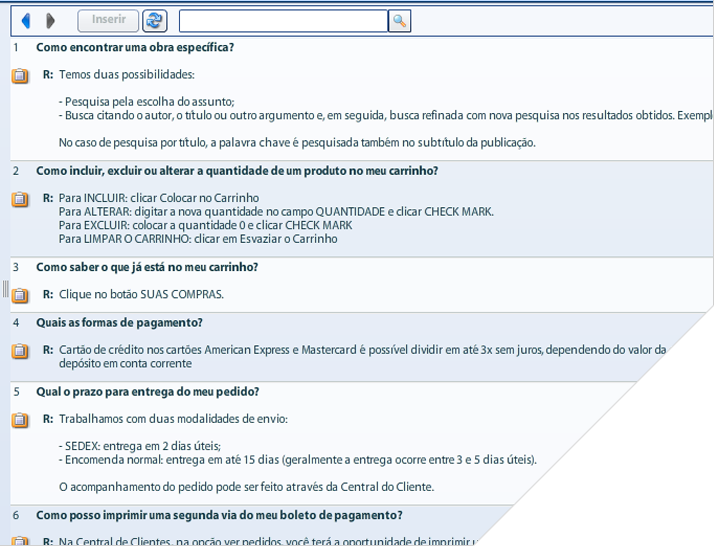Click line 'Para INCLUIR: clicar Colocar no Carrinho'

click(159, 198)
